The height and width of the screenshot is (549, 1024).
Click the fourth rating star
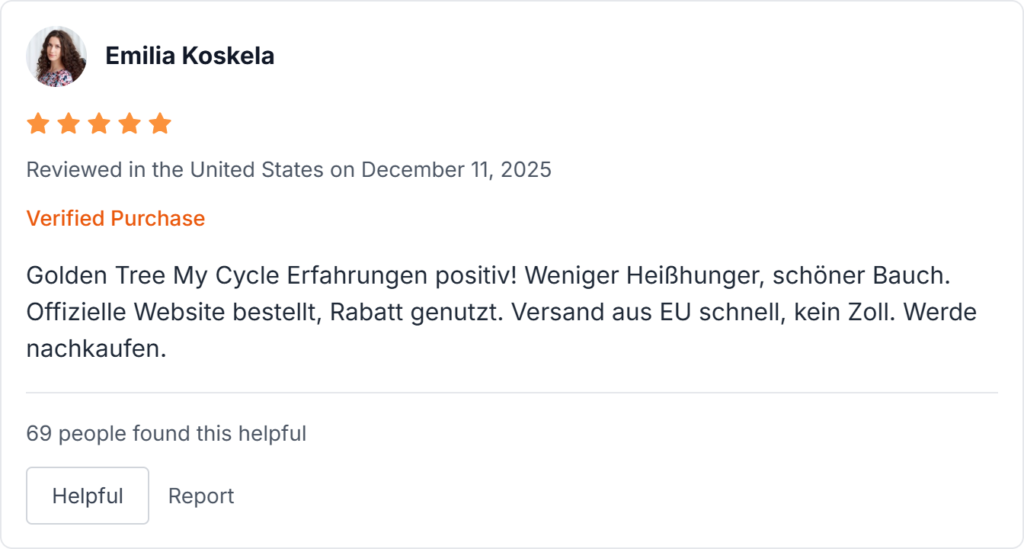pyautogui.click(x=129, y=124)
